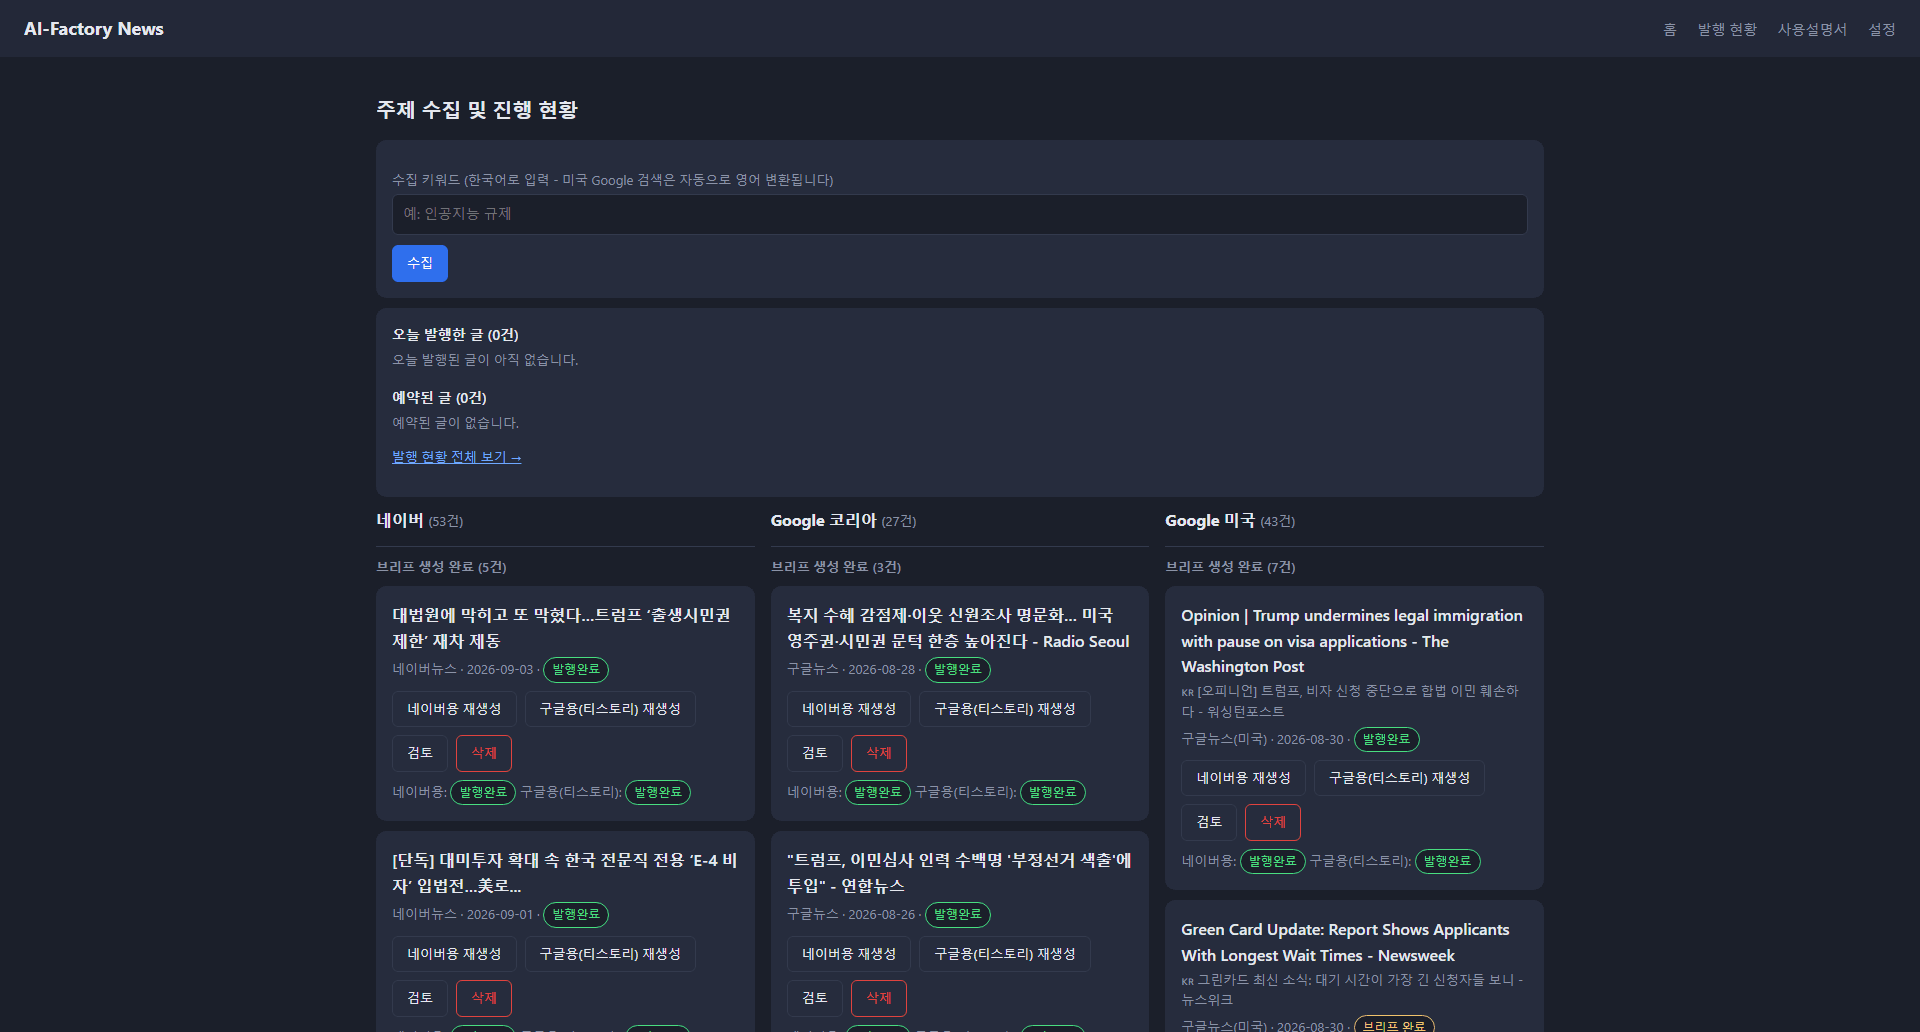The height and width of the screenshot is (1032, 1920).
Task: Select the Green Card Update article title
Action: (x=1345, y=943)
